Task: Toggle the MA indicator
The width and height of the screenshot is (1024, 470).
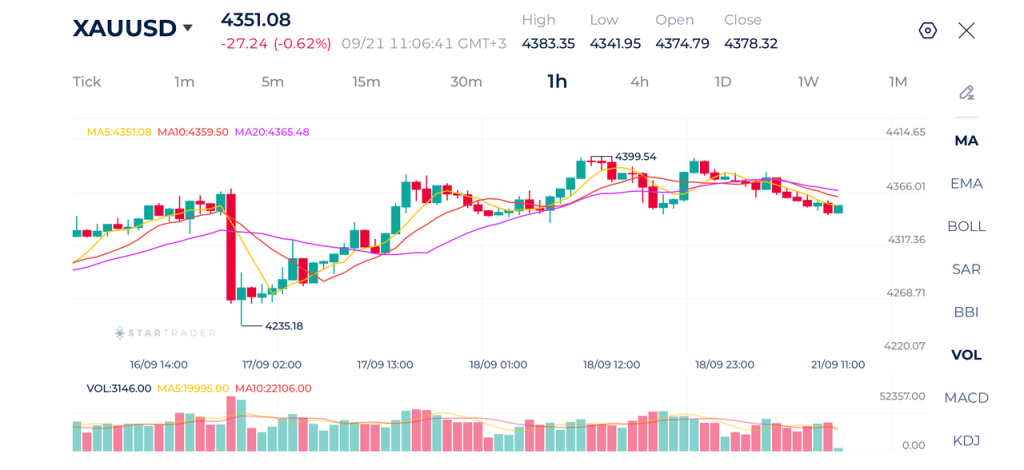Action: [967, 140]
